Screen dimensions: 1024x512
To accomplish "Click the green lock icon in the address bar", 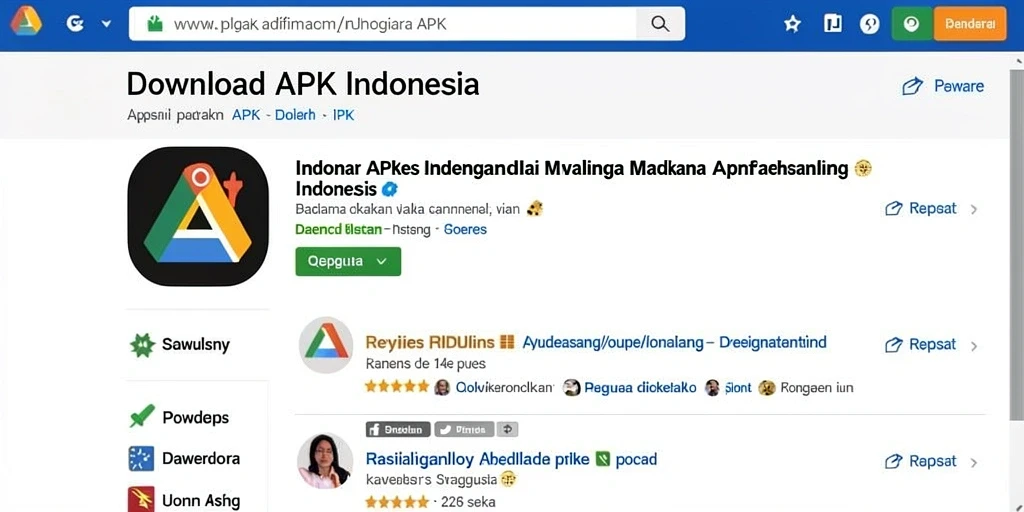I will (154, 24).
